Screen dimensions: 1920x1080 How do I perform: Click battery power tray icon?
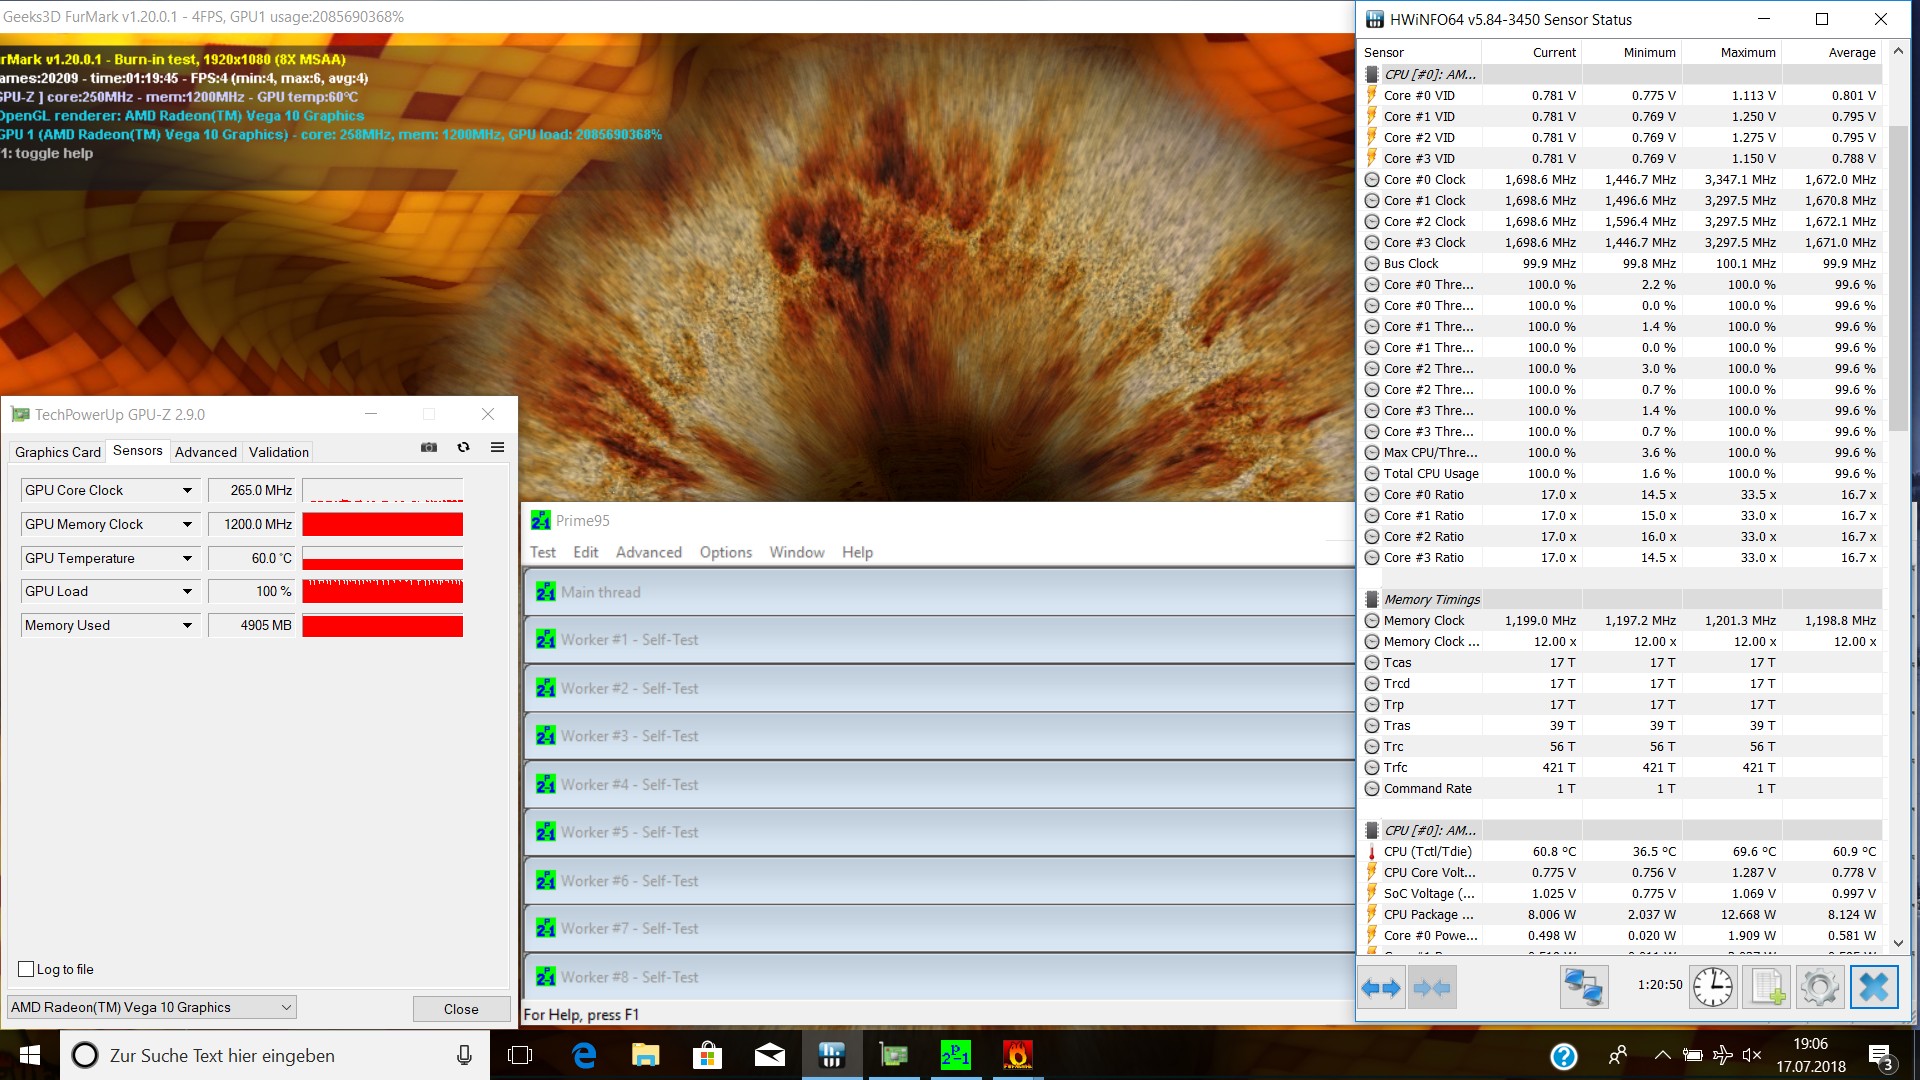pyautogui.click(x=1692, y=1055)
